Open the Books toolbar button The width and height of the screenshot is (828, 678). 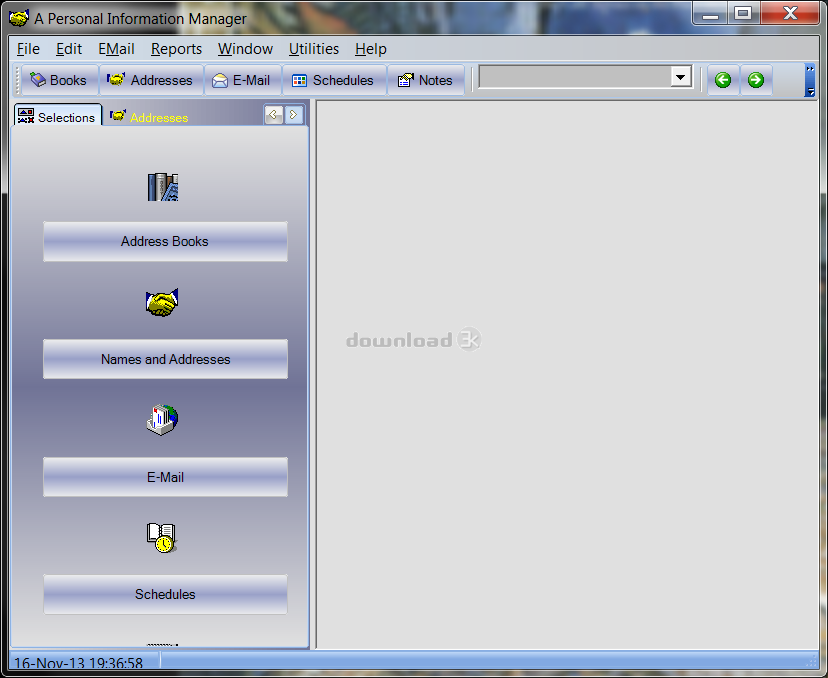[60, 80]
